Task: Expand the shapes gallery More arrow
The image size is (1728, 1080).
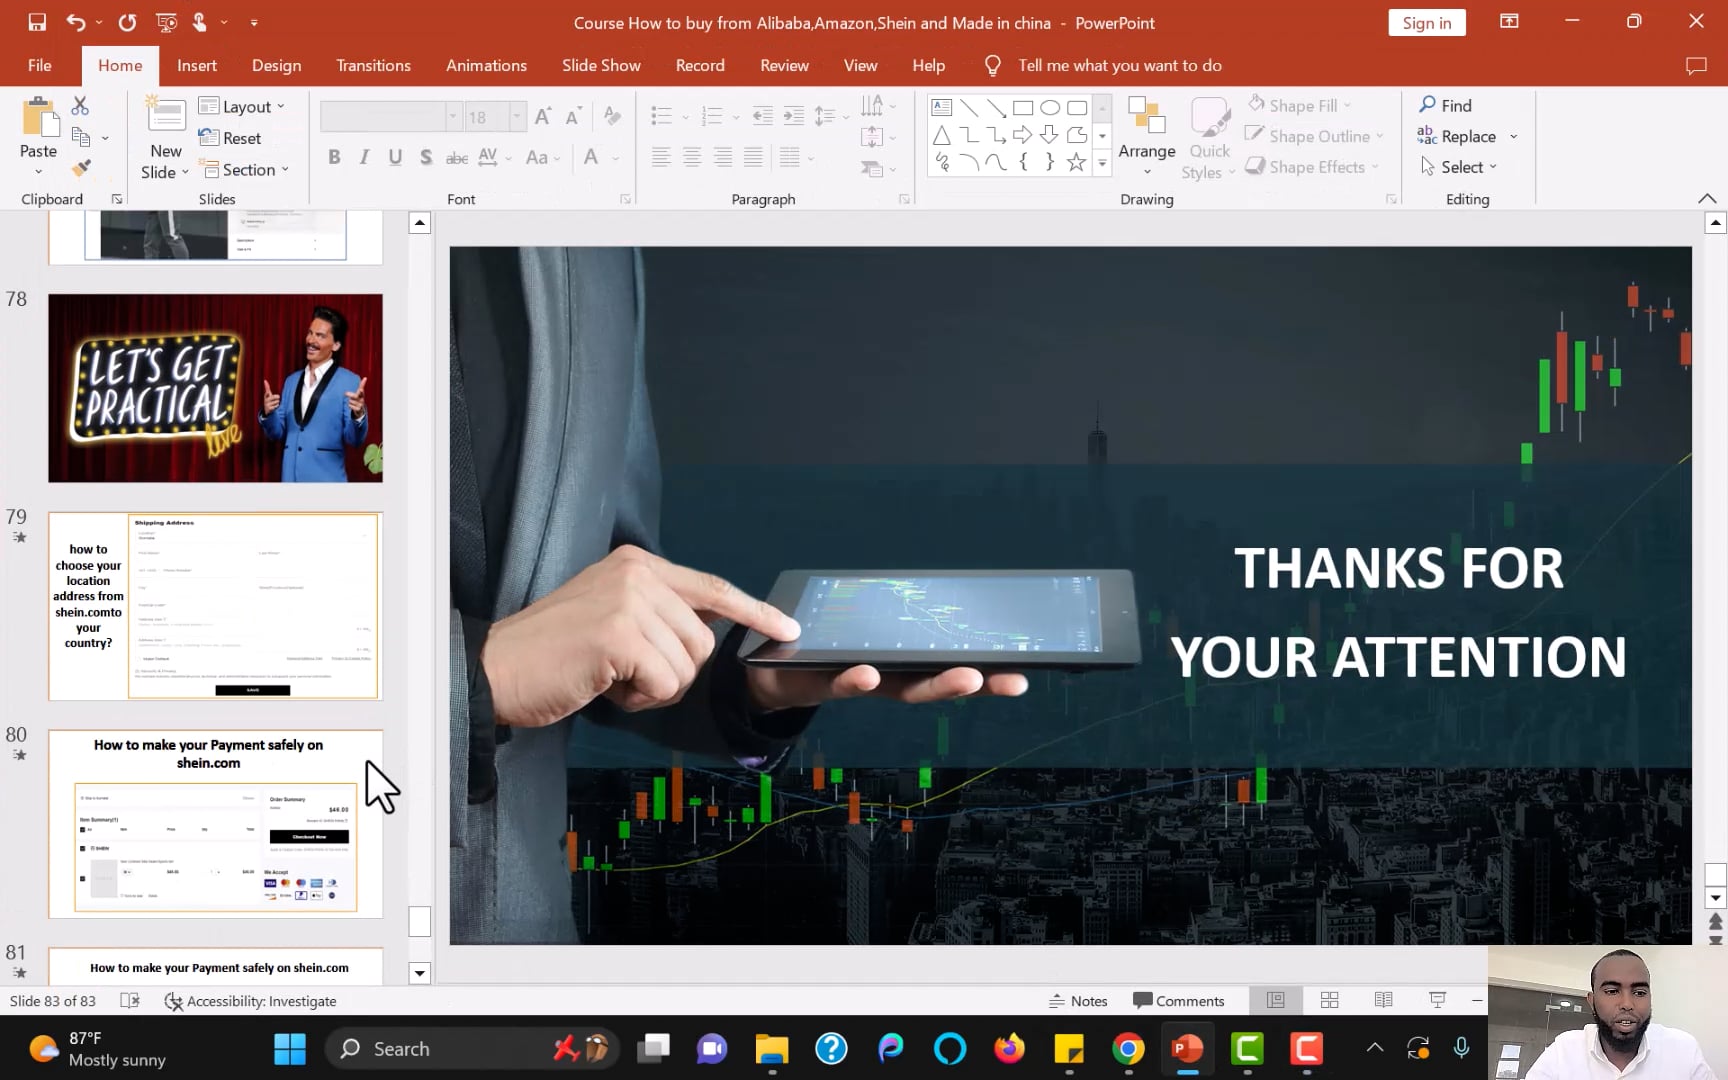Action: (x=1102, y=163)
